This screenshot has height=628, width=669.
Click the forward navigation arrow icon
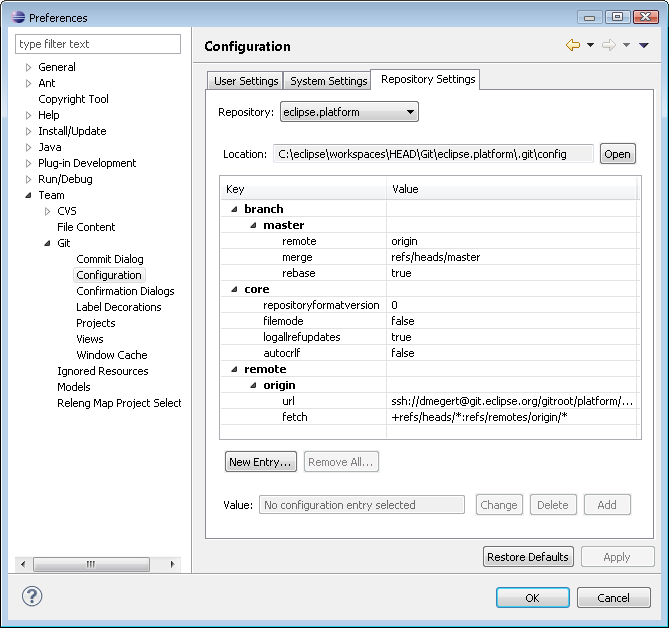coord(609,45)
